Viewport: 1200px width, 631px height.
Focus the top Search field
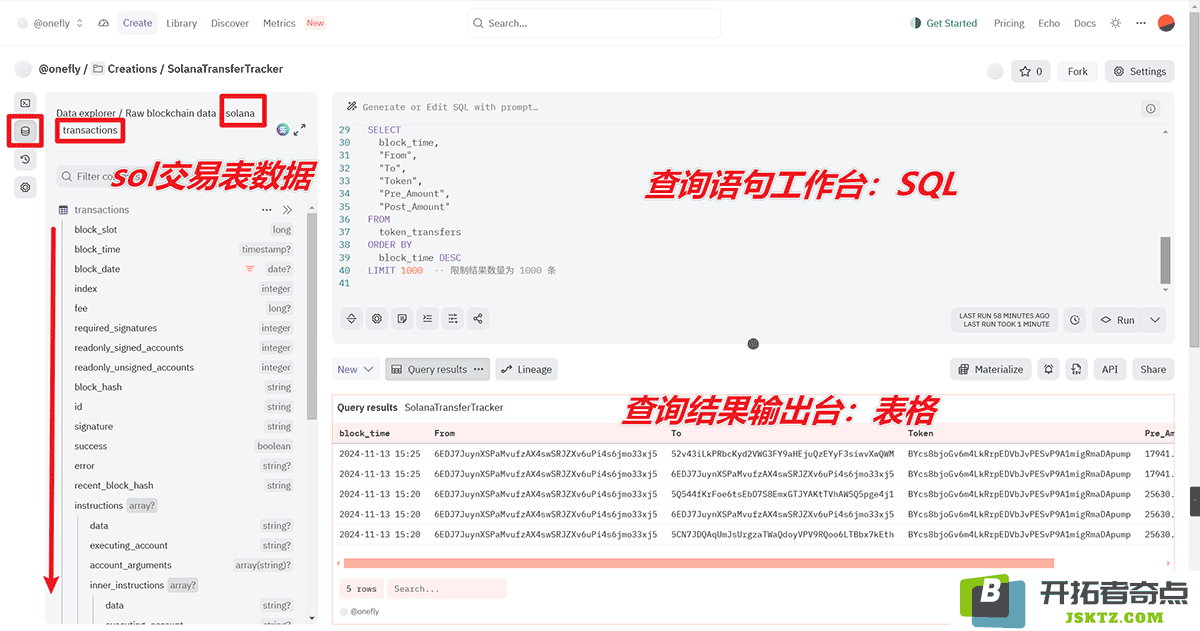[x=594, y=23]
